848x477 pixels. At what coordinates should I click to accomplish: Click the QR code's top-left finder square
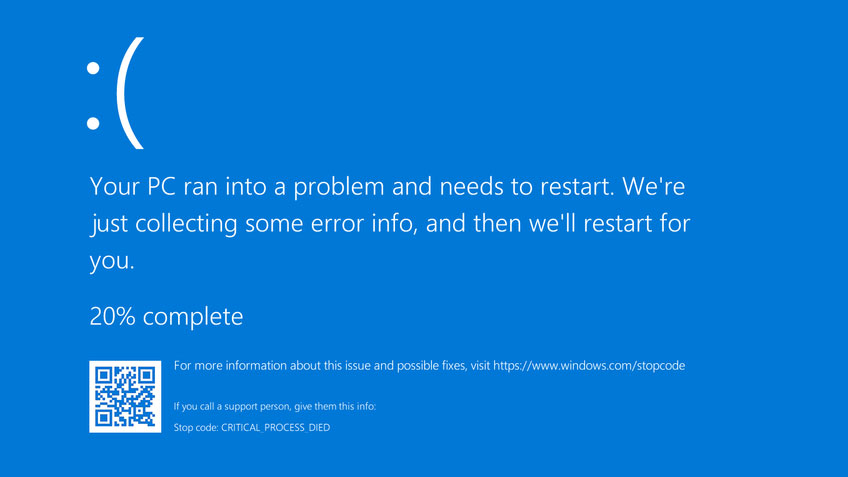pos(104,375)
